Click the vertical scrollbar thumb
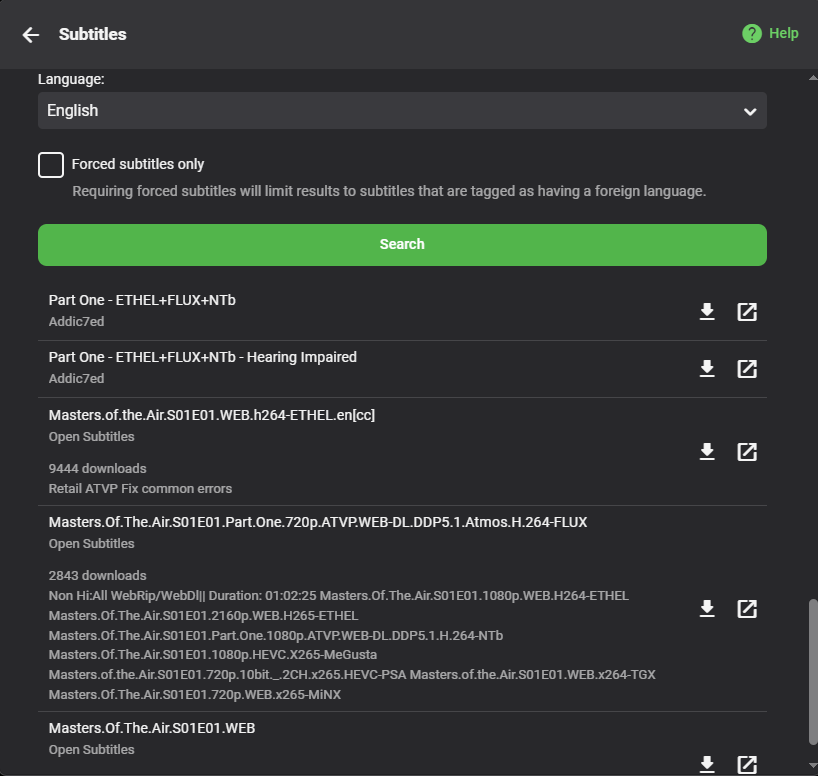 pyautogui.click(x=812, y=670)
